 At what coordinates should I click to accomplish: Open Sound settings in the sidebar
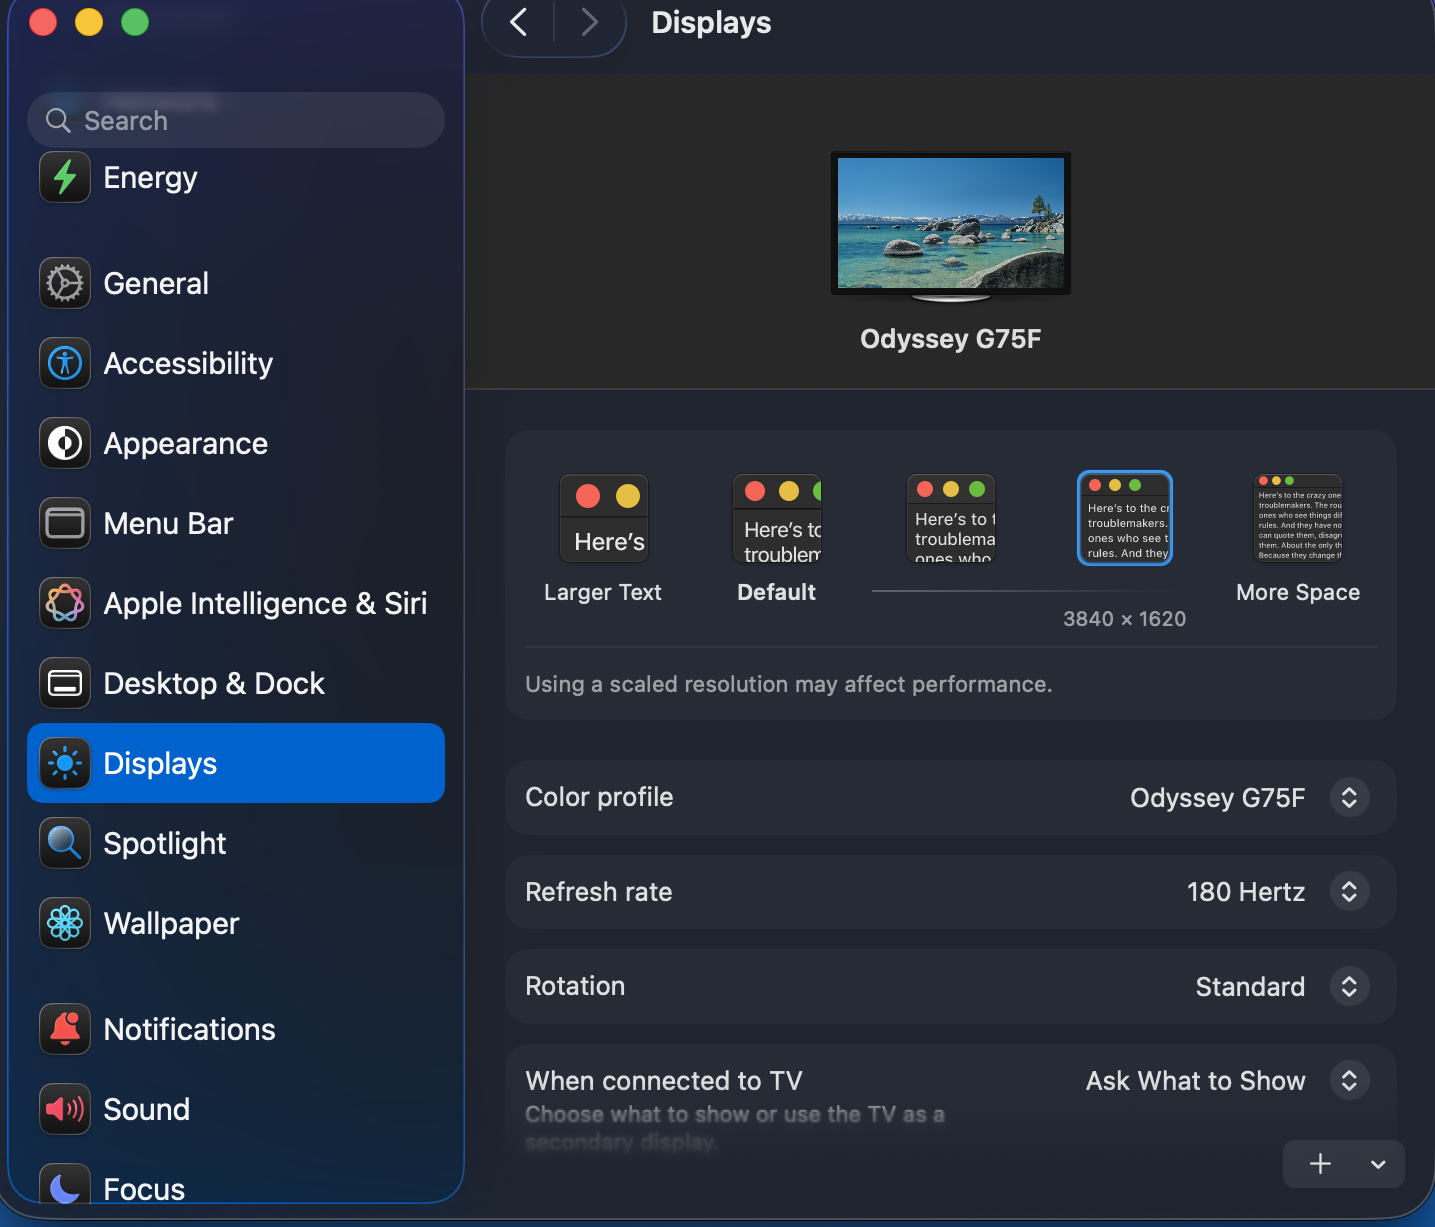(x=236, y=1109)
